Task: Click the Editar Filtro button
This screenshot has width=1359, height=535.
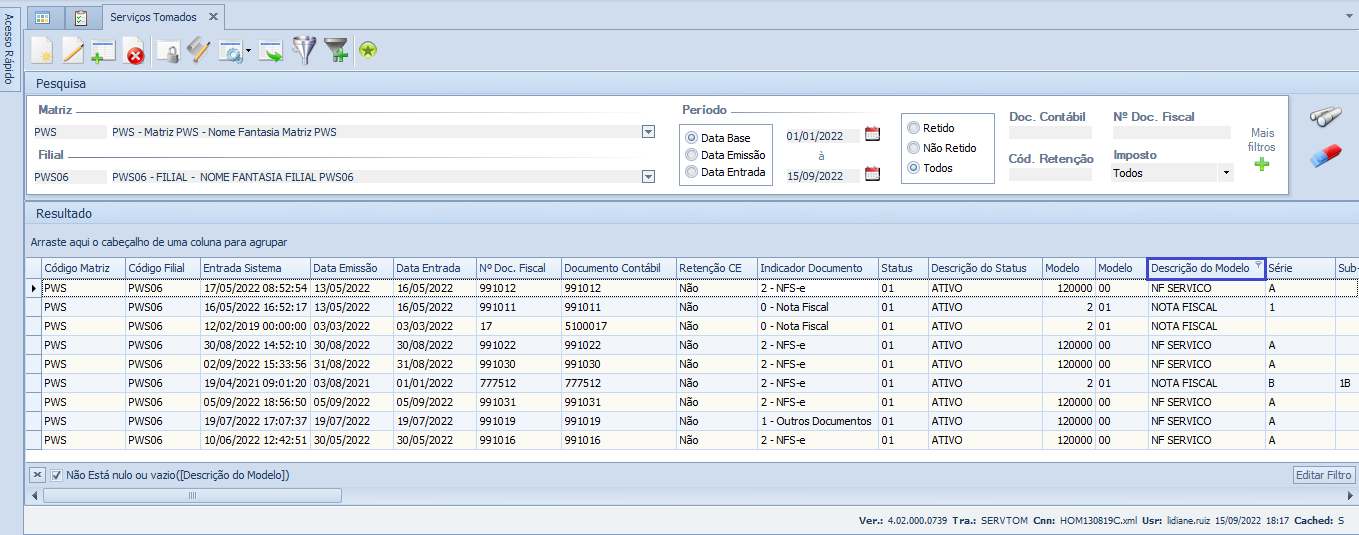Action: coord(1323,476)
